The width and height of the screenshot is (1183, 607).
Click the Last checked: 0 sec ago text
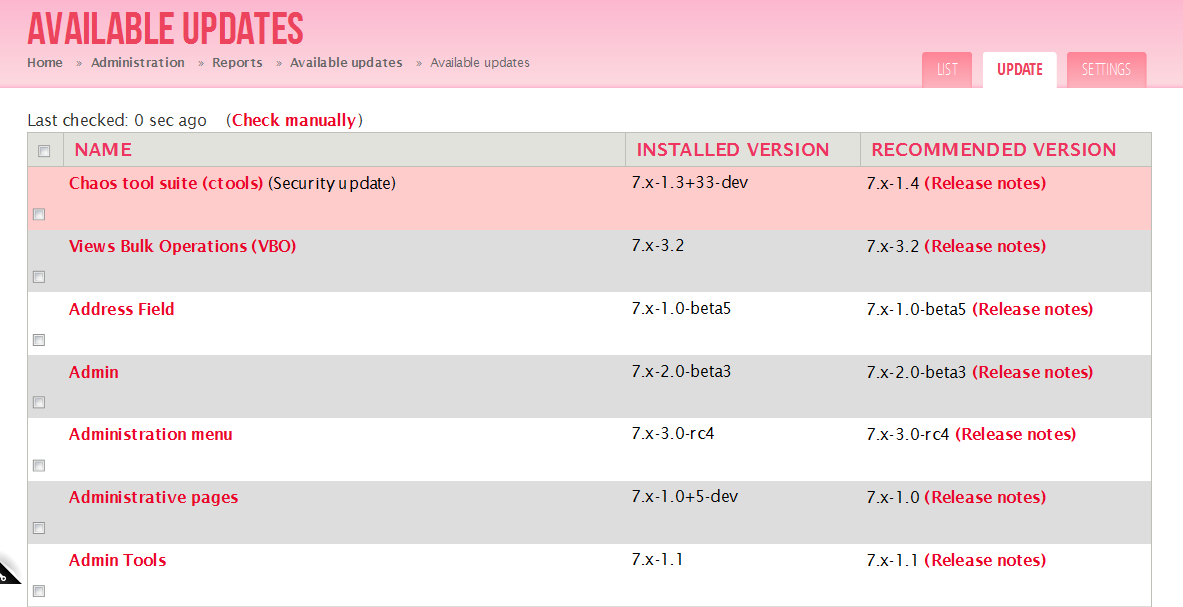[117, 121]
